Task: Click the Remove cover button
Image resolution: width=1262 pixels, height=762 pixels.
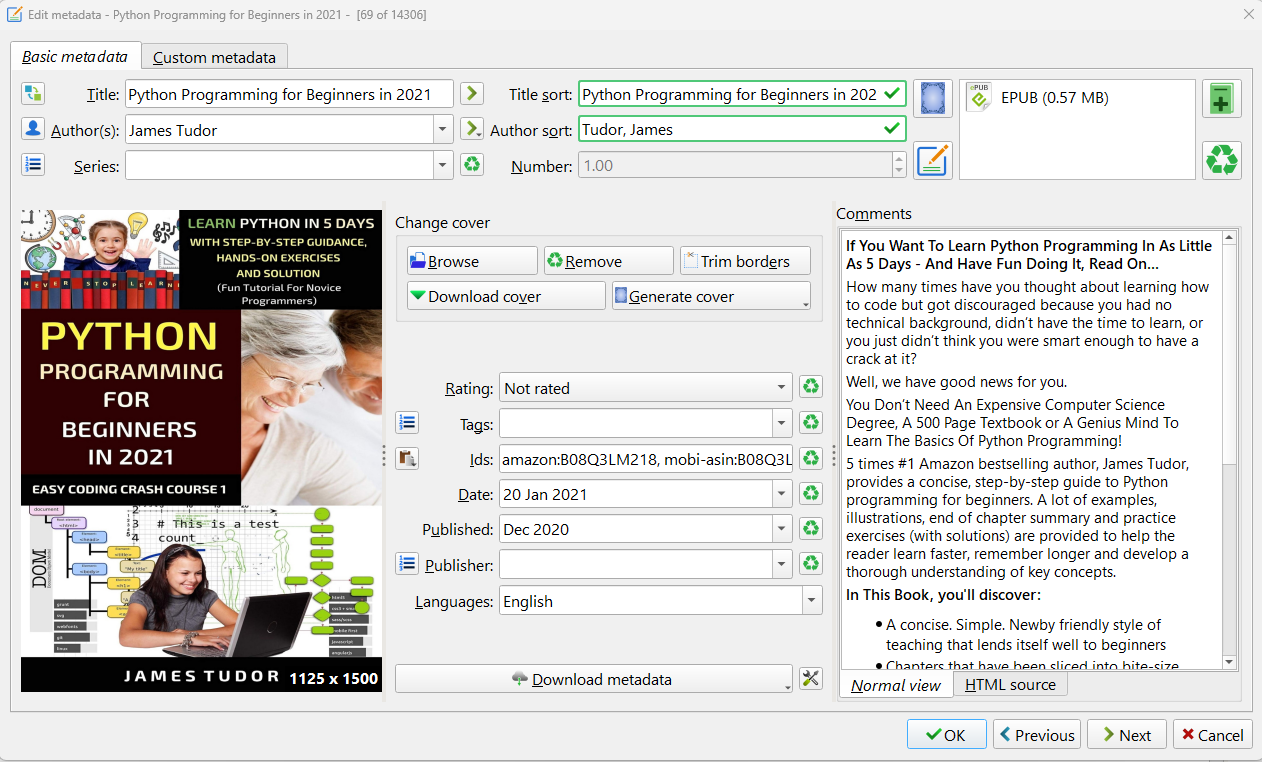Action: coord(609,261)
